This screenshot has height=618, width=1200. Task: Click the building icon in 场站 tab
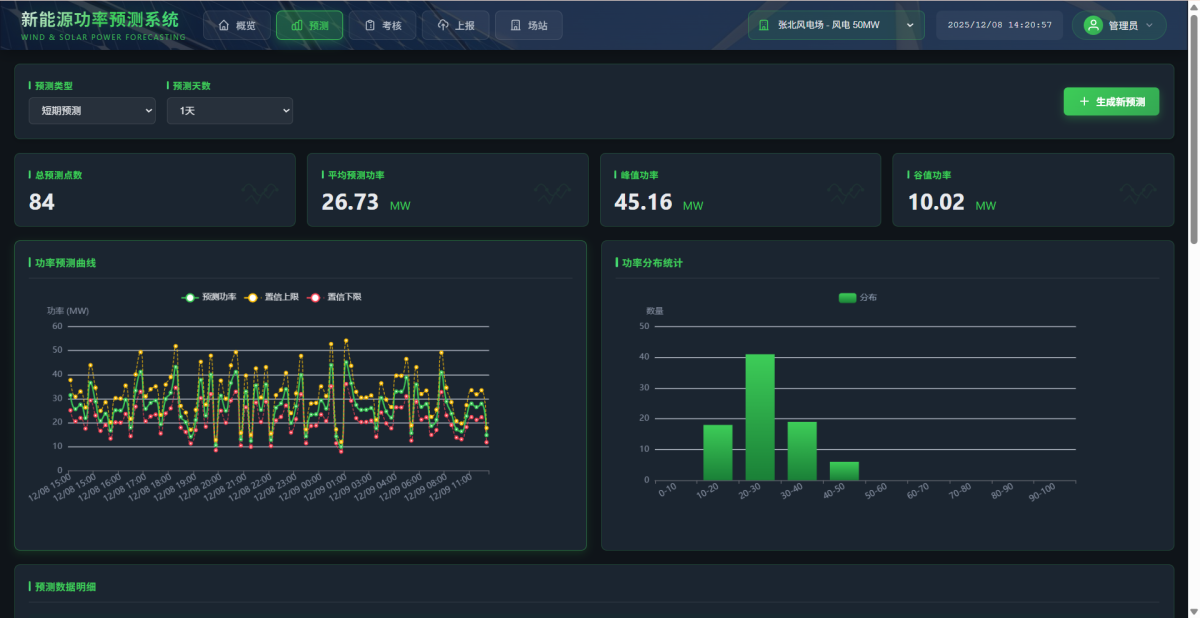[515, 25]
